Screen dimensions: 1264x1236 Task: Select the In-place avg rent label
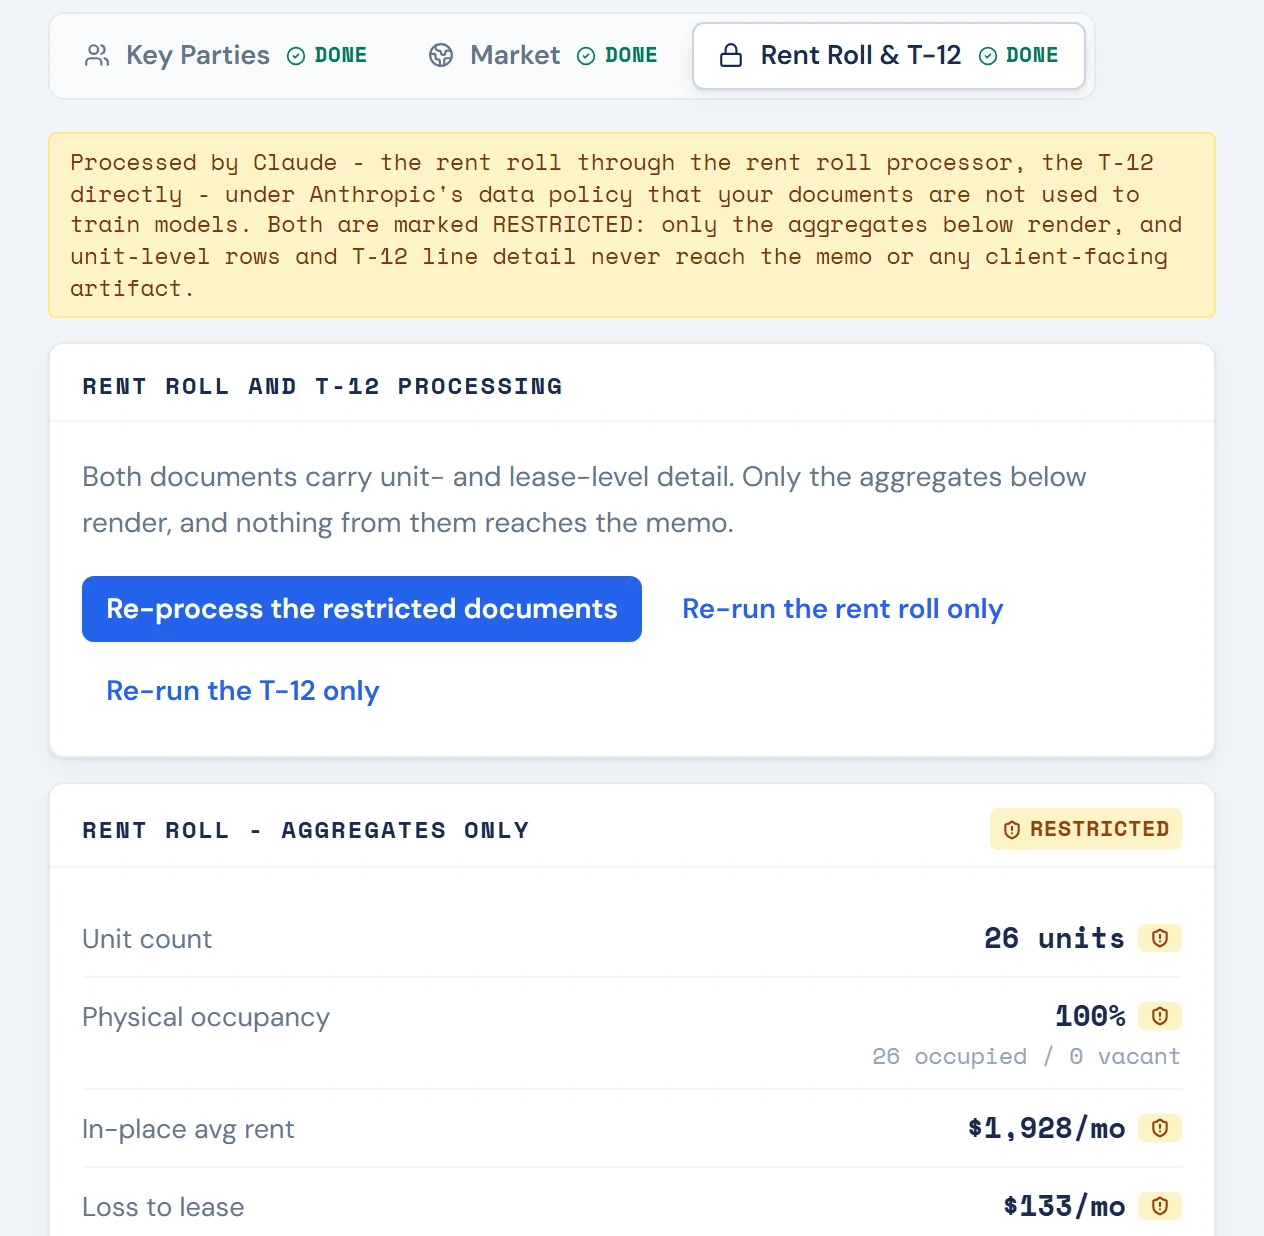(188, 1129)
